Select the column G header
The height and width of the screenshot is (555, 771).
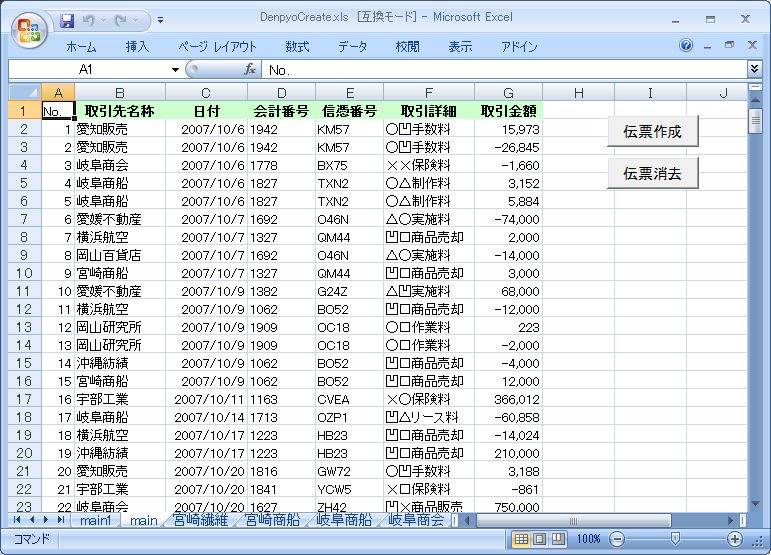coord(508,93)
